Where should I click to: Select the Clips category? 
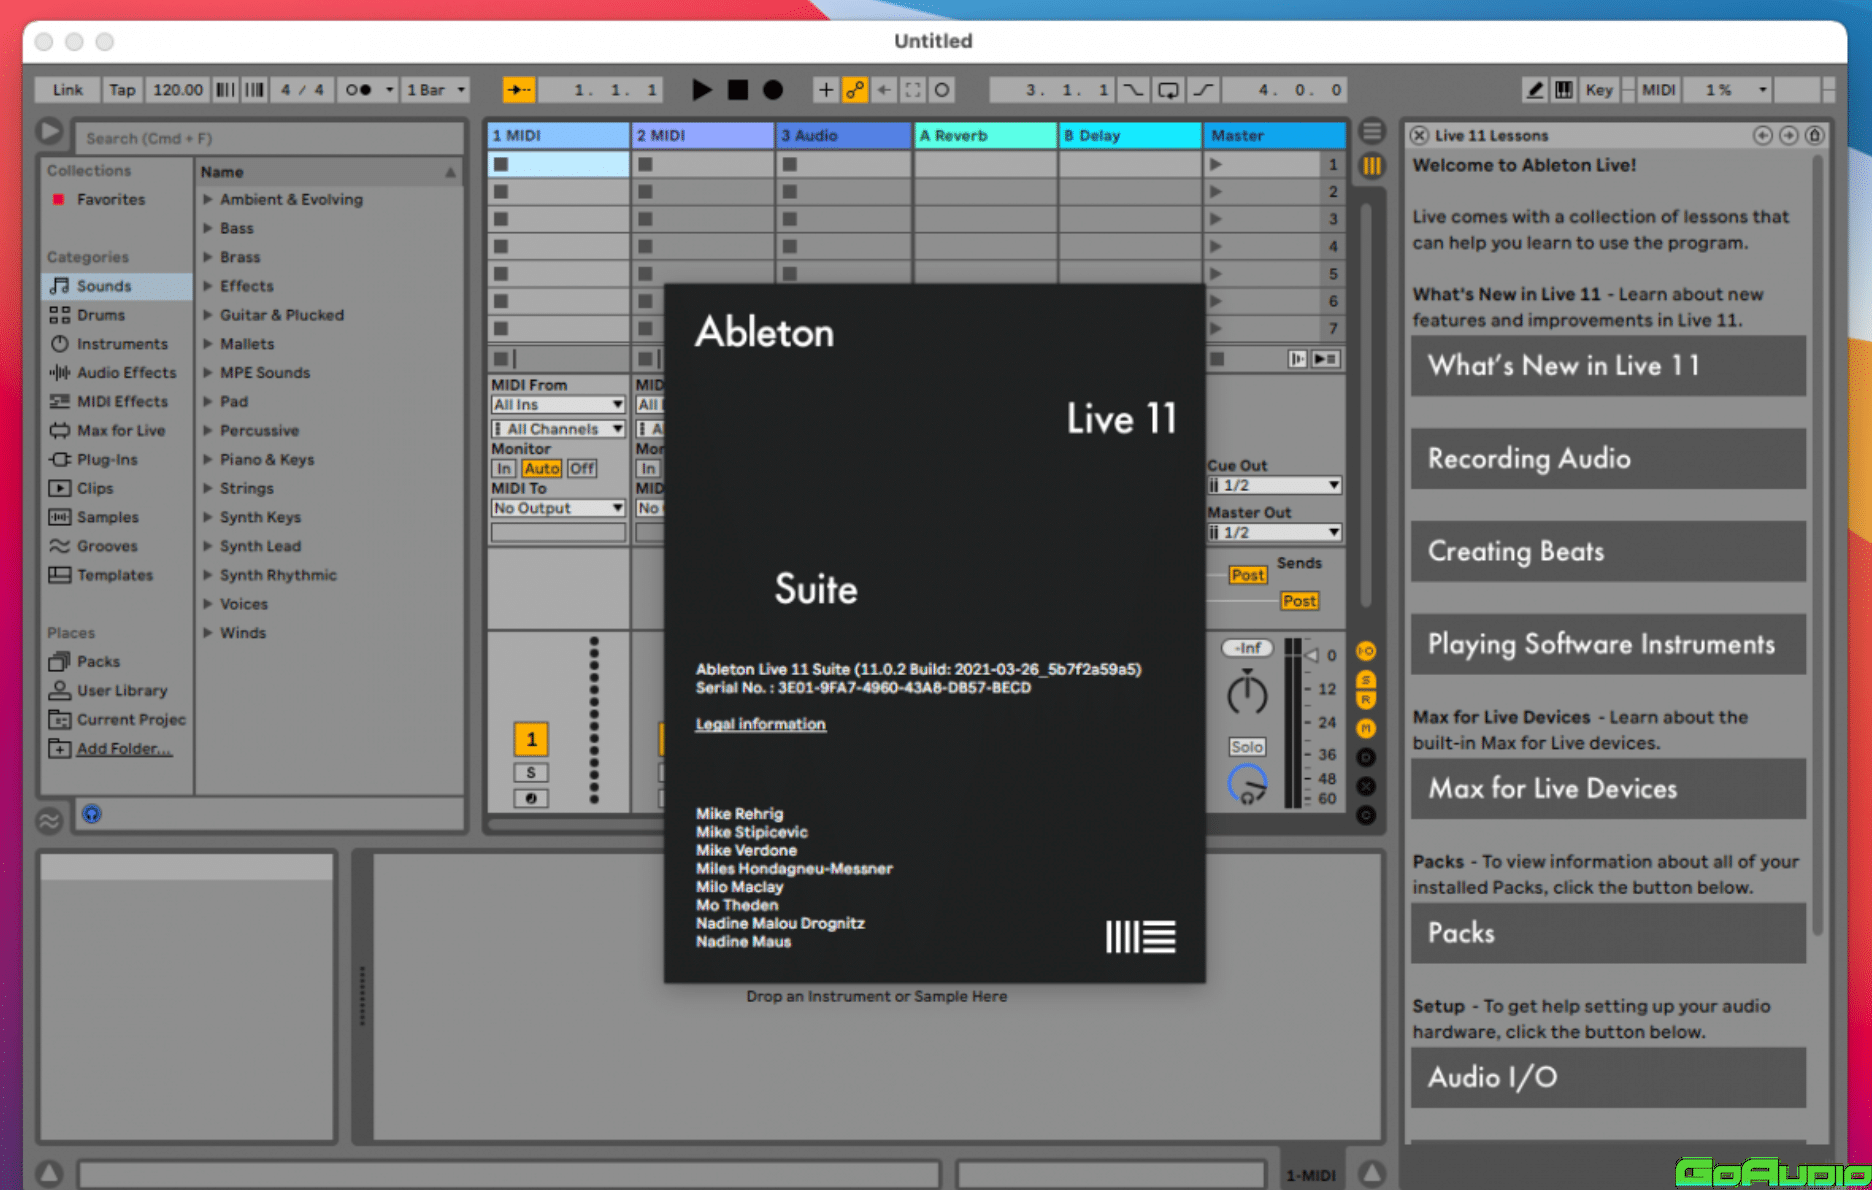(95, 489)
